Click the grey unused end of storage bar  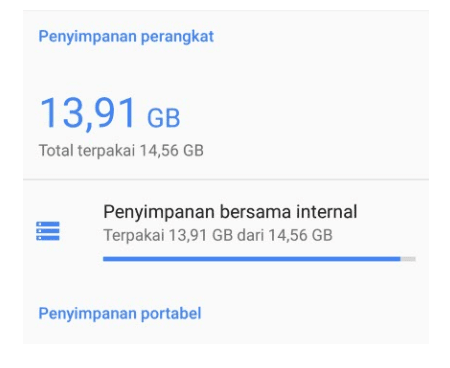[x=408, y=259]
